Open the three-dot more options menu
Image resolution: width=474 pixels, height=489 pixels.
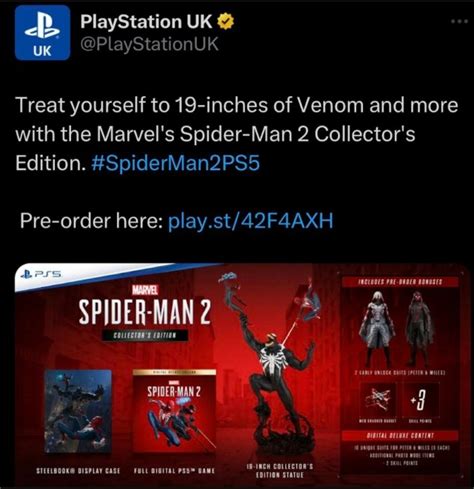coord(459,22)
